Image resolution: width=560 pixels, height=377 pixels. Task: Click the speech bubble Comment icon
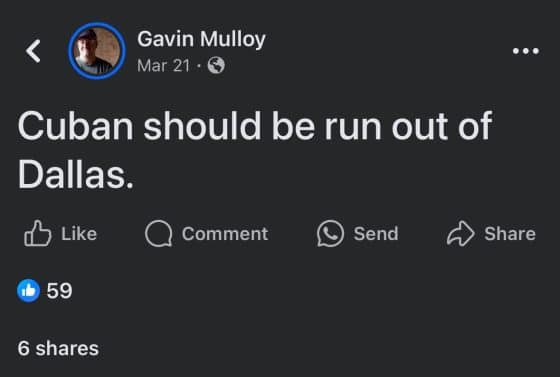(159, 233)
